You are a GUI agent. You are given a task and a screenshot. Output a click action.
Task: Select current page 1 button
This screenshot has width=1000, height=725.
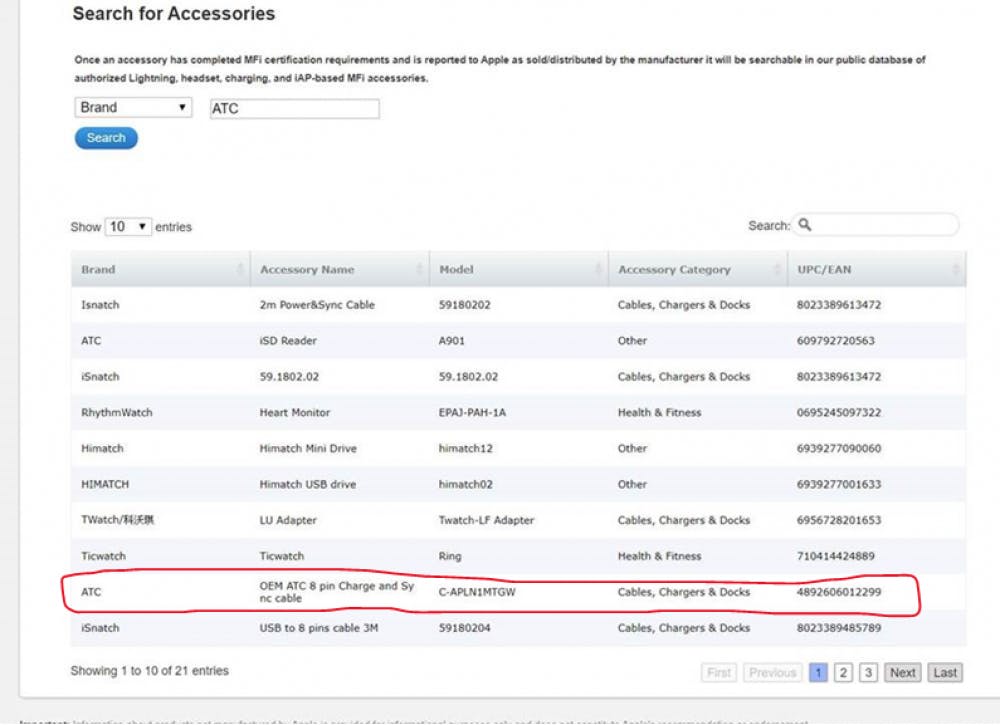pos(818,673)
